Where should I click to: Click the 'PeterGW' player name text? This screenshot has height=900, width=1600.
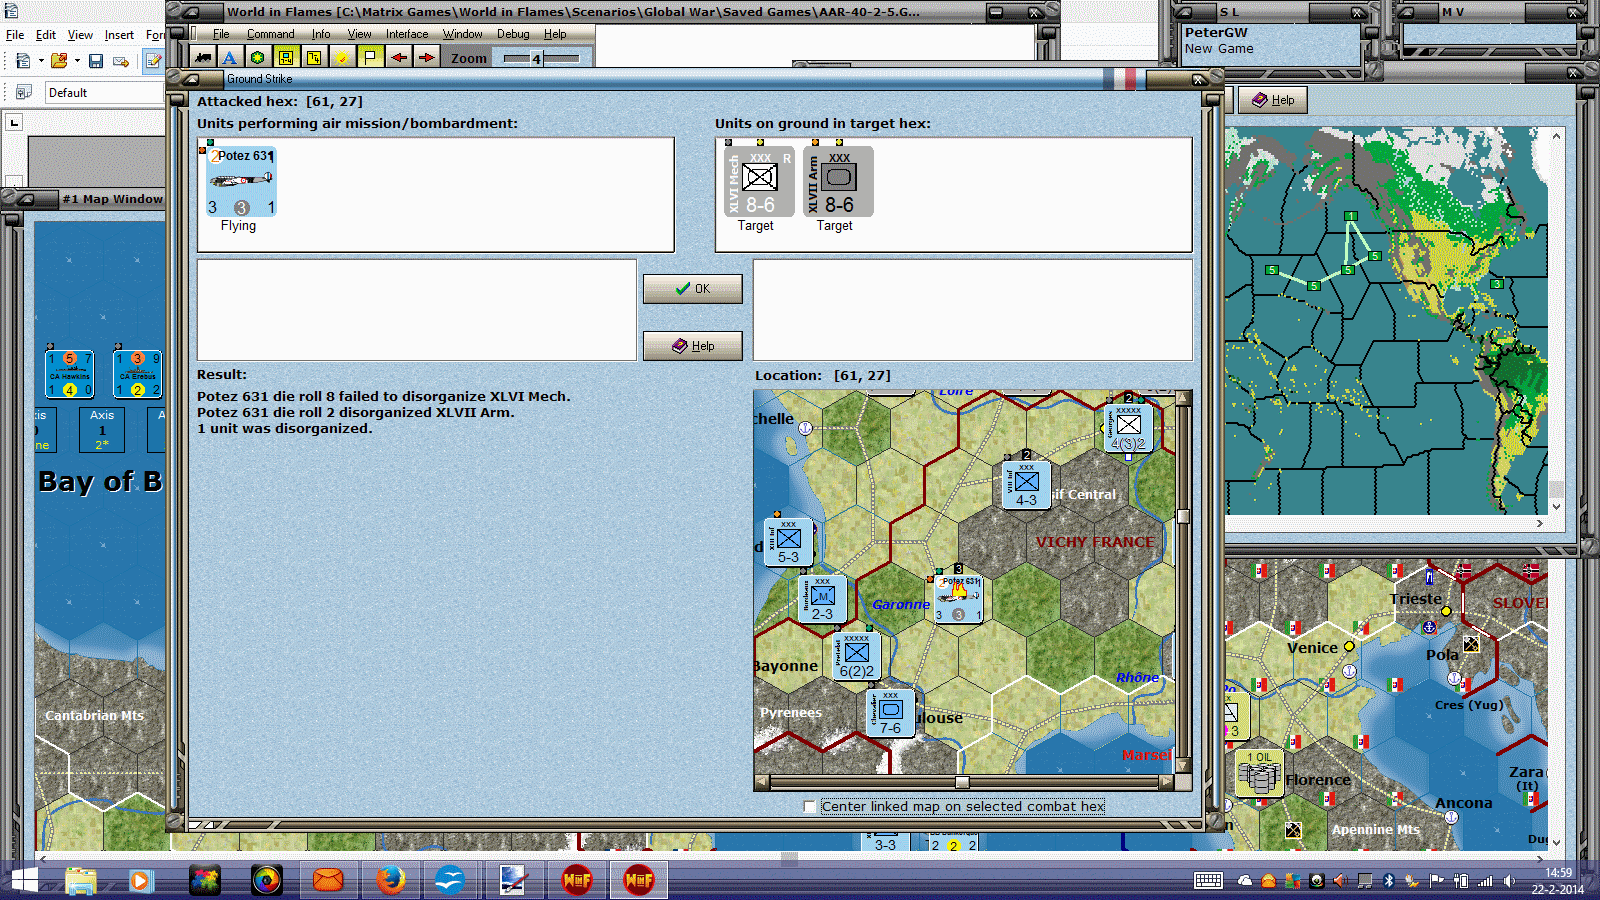(1216, 32)
